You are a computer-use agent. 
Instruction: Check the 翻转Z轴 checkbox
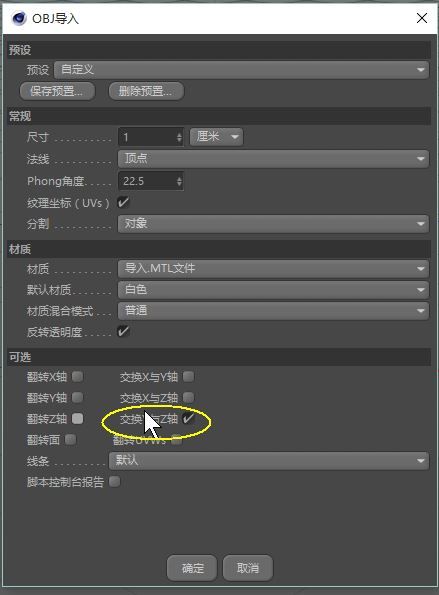(x=77, y=419)
